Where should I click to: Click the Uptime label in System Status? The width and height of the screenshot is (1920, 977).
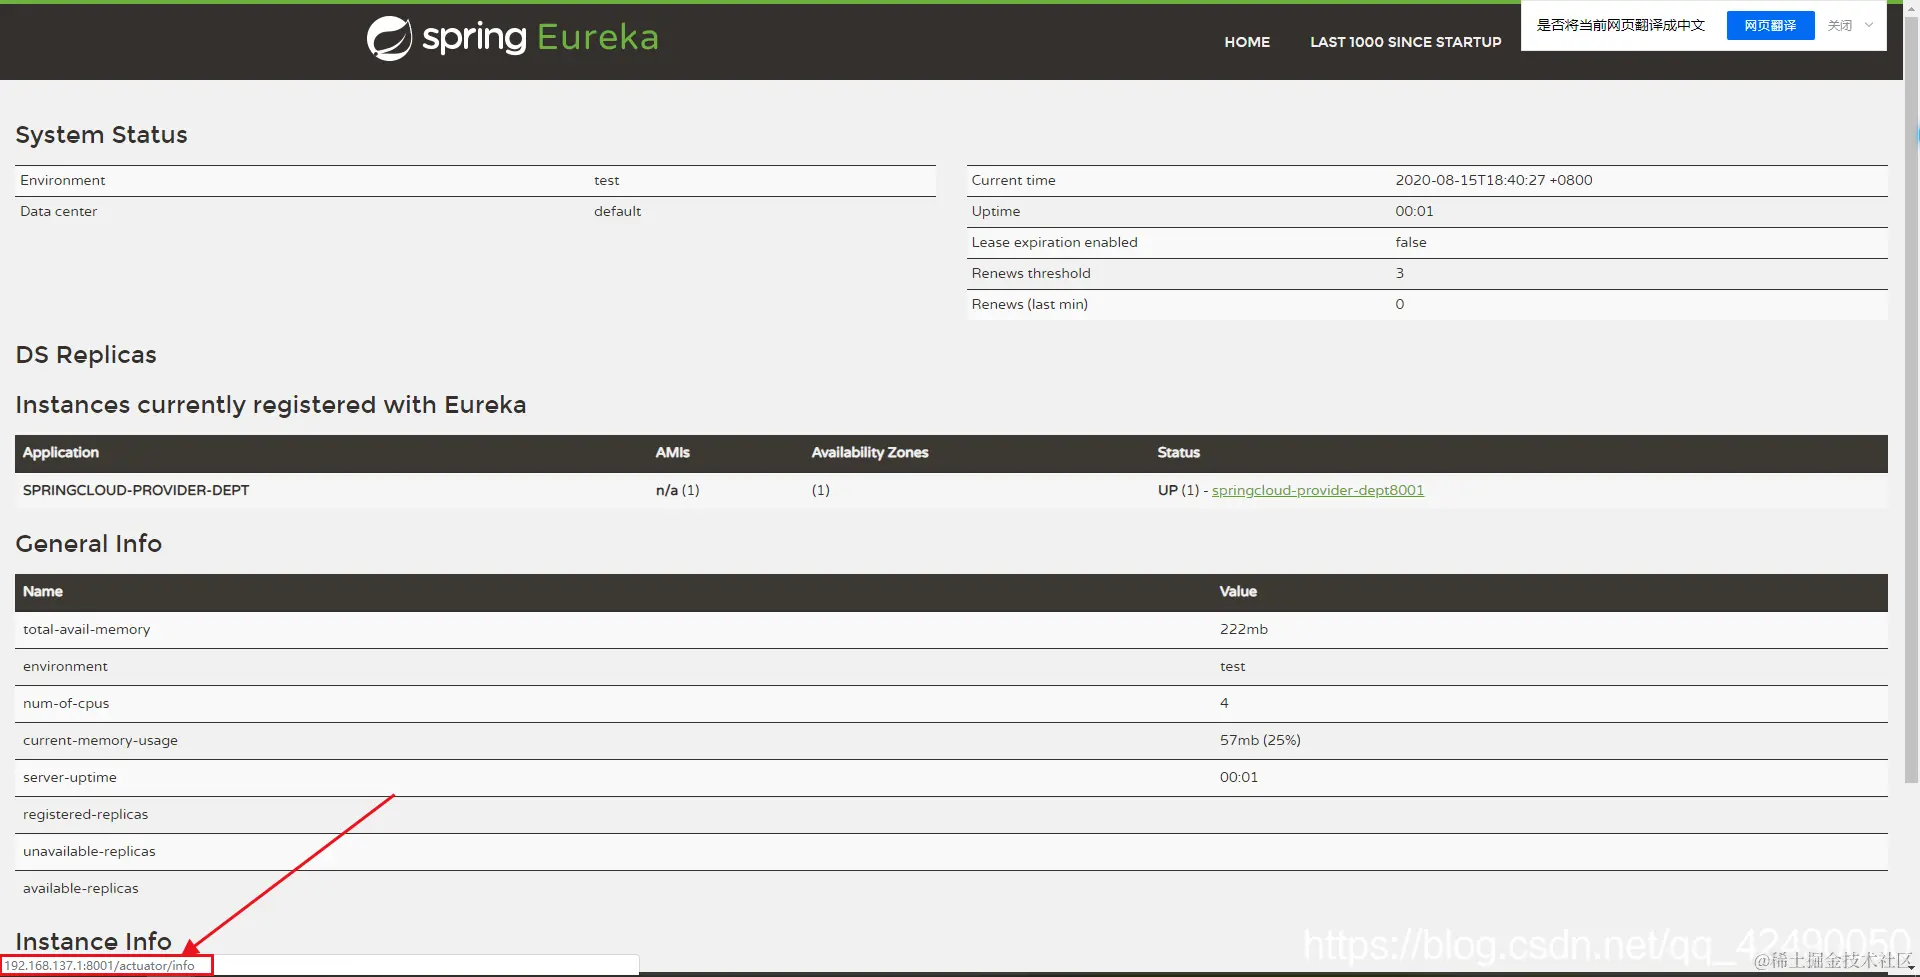pos(995,211)
